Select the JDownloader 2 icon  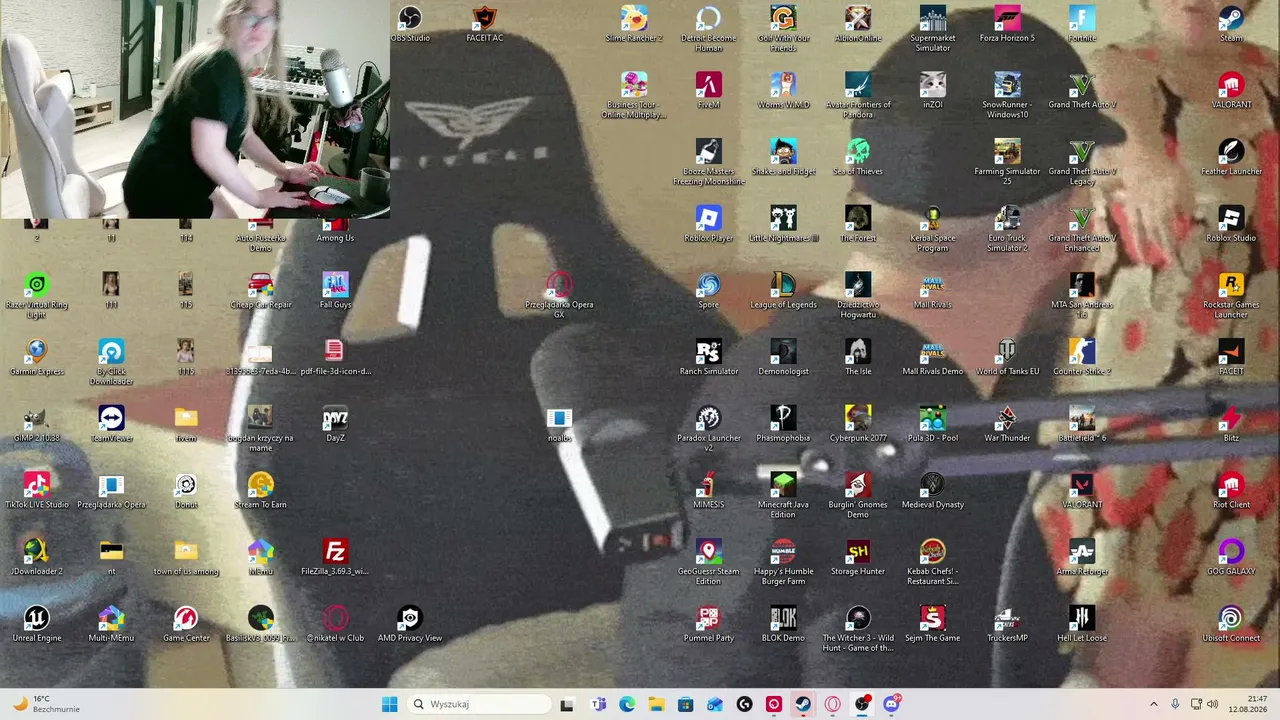(x=37, y=557)
